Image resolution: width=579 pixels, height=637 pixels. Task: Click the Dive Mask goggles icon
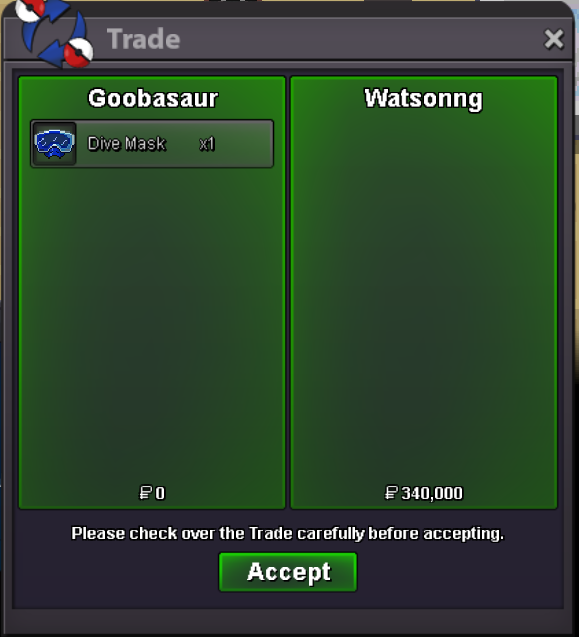point(54,143)
